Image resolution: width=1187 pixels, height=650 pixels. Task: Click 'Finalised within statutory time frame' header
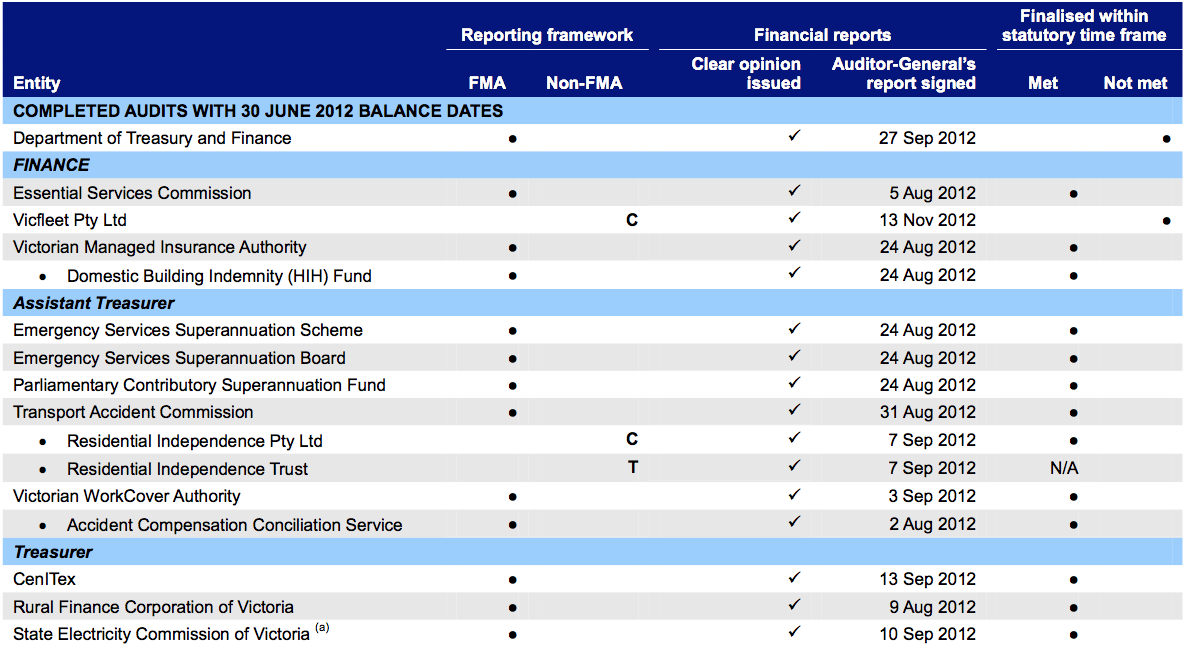click(1084, 26)
